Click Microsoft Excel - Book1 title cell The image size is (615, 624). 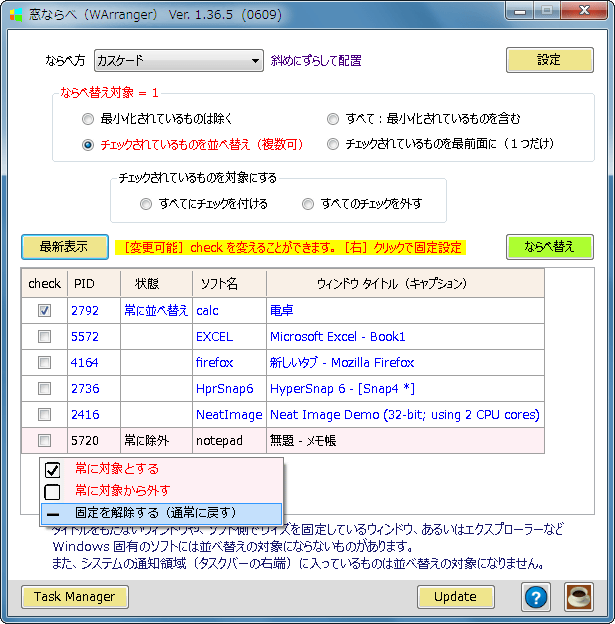click(x=405, y=337)
